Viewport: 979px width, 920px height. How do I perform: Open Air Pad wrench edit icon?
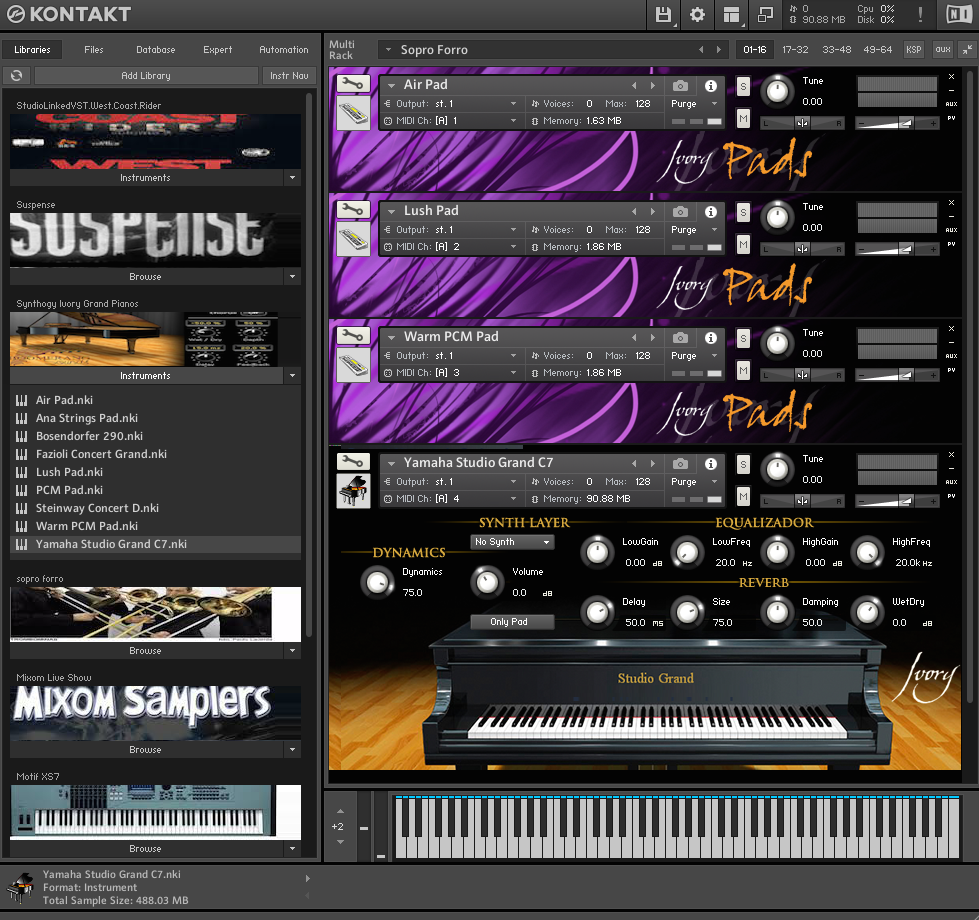(x=353, y=84)
